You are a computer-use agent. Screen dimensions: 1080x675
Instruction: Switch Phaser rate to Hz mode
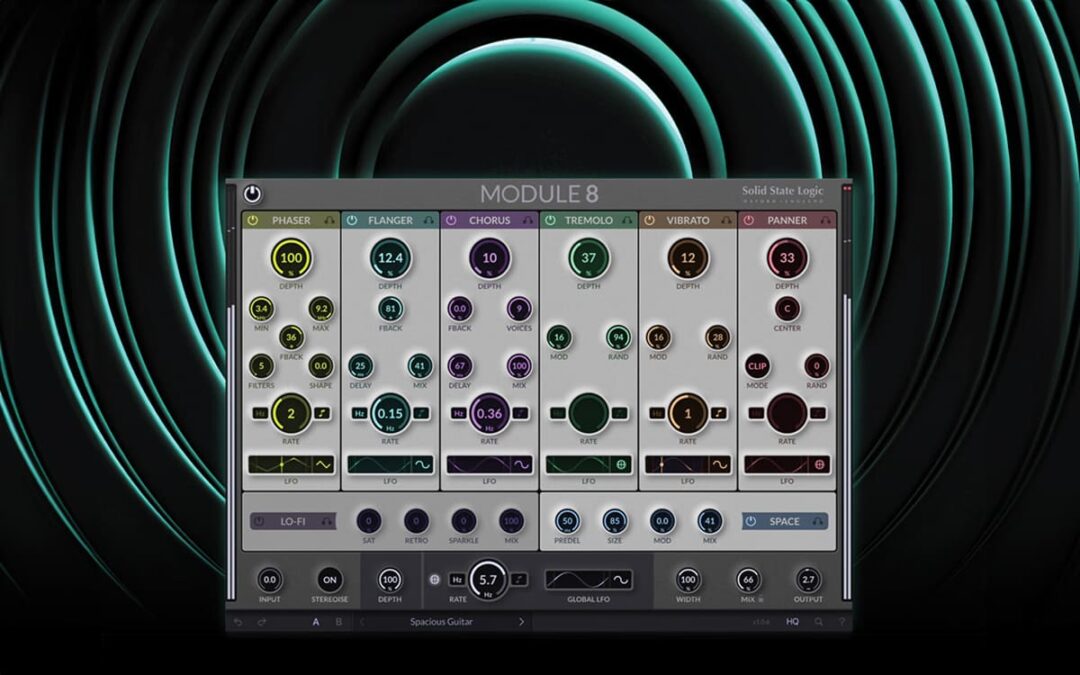pyautogui.click(x=260, y=413)
